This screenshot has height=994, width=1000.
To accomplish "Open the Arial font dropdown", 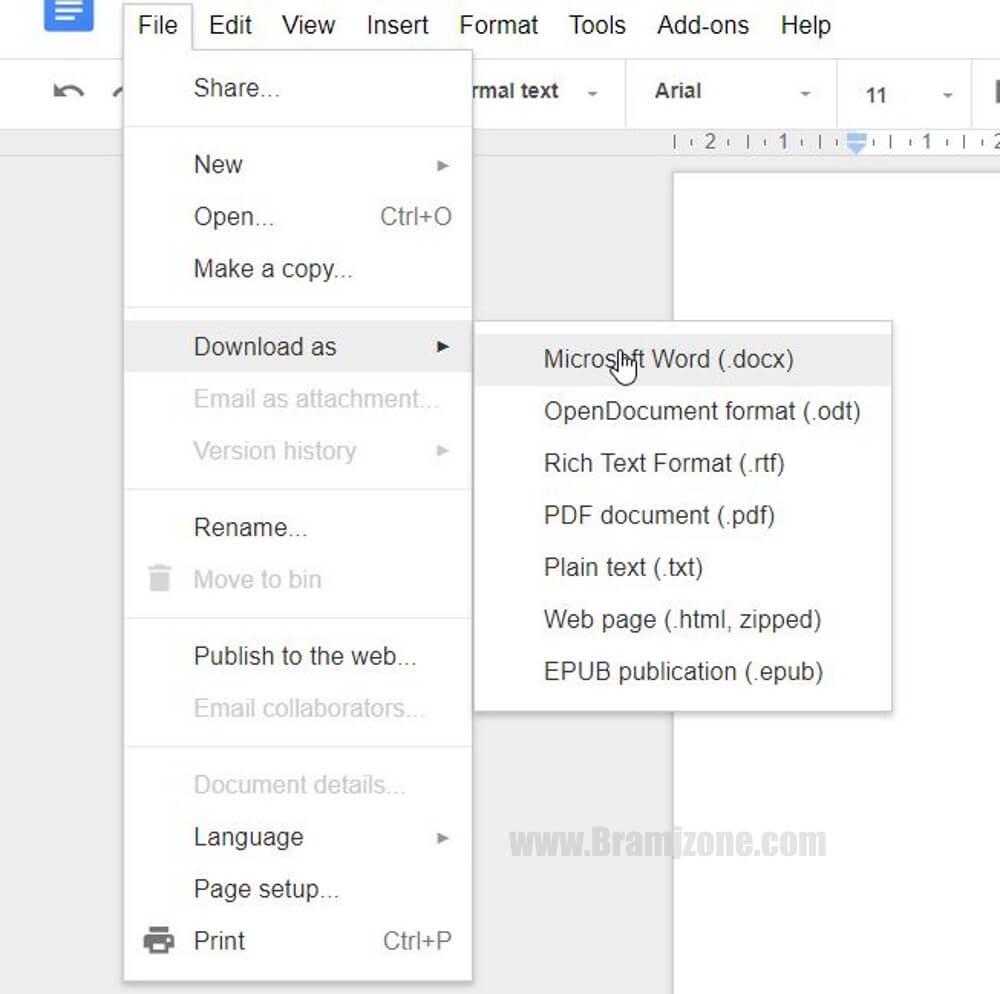I will click(732, 92).
